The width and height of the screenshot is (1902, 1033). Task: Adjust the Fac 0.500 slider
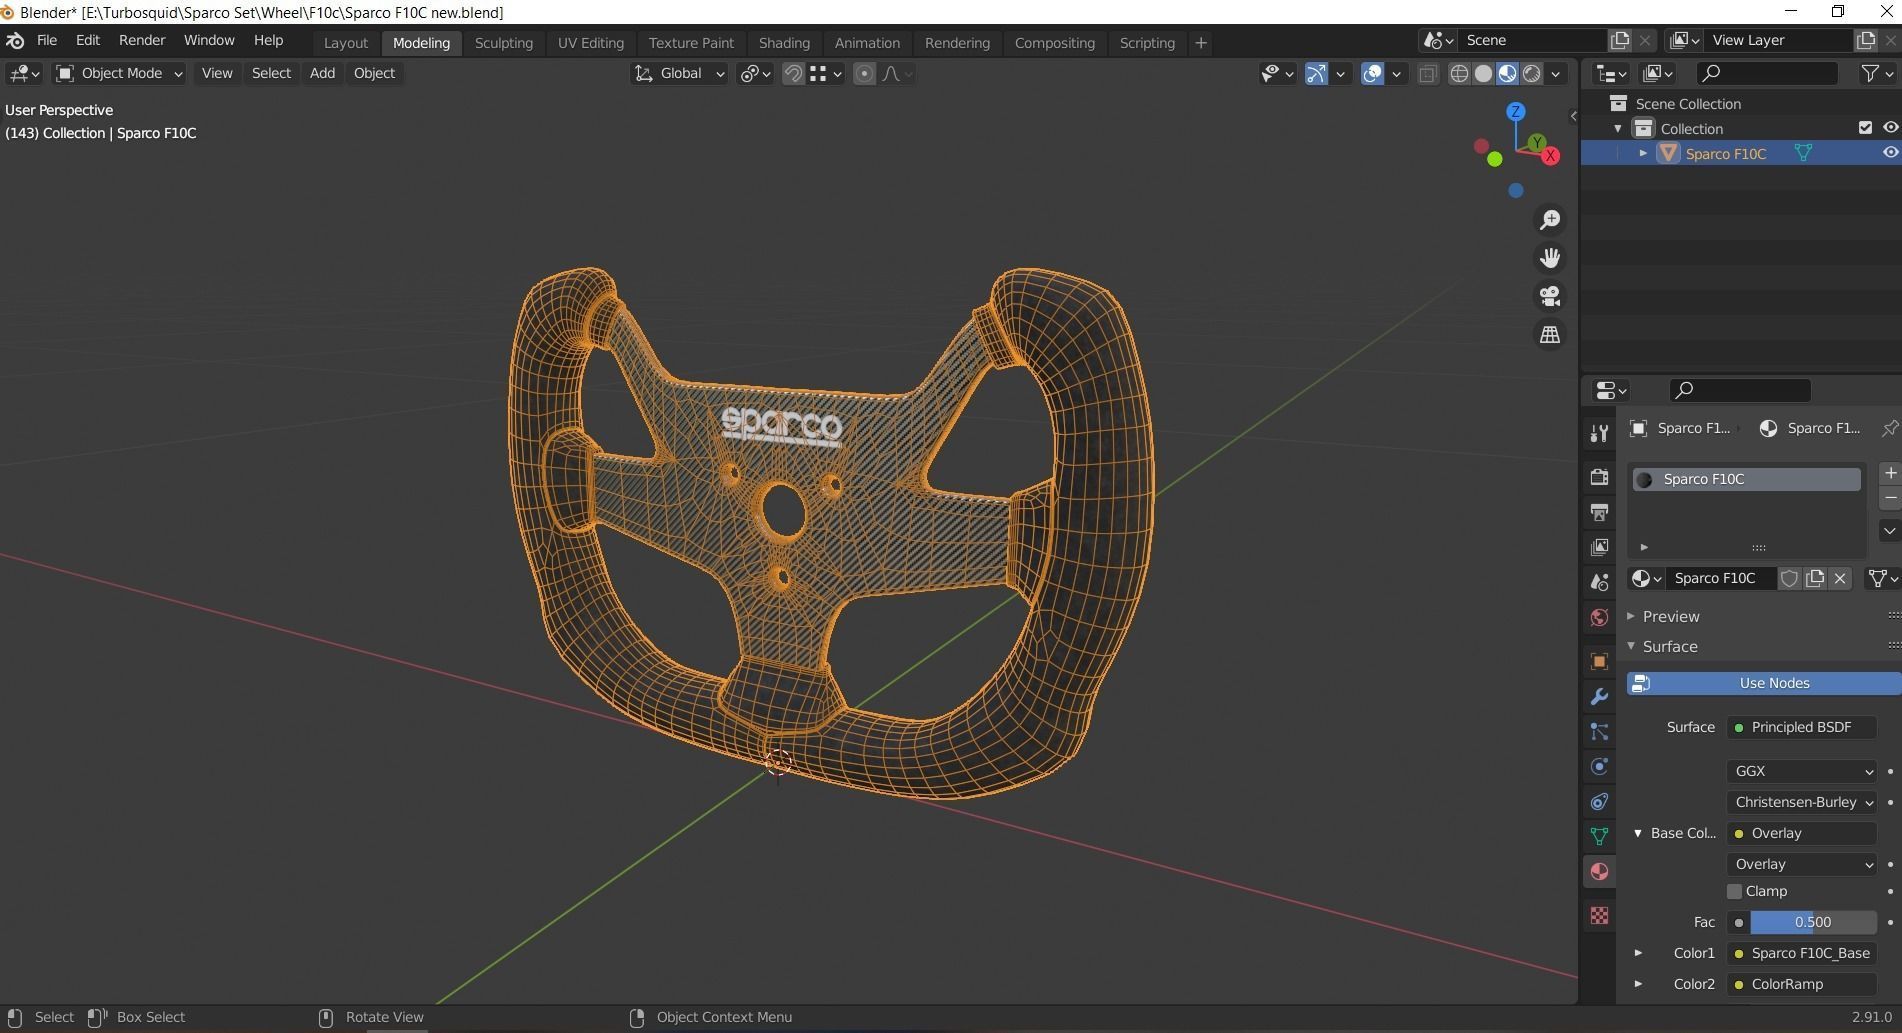(x=1812, y=922)
